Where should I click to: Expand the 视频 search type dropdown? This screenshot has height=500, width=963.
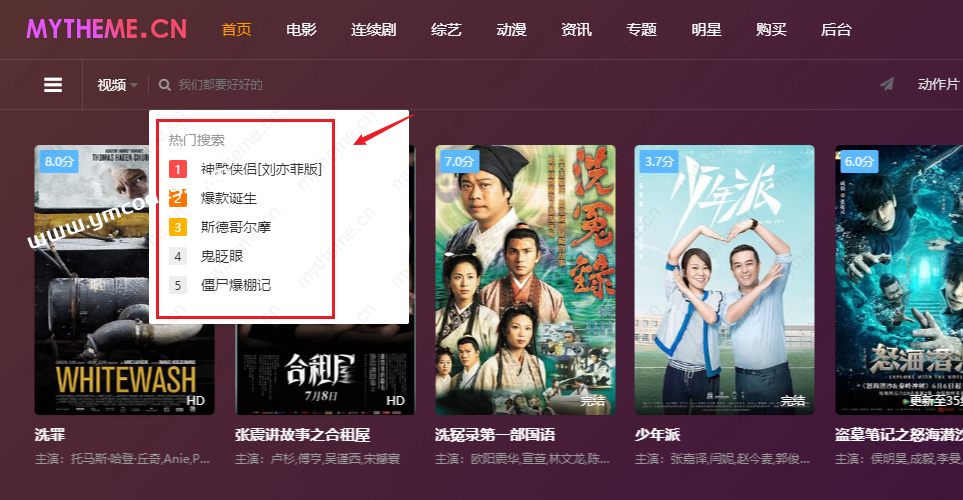[117, 85]
